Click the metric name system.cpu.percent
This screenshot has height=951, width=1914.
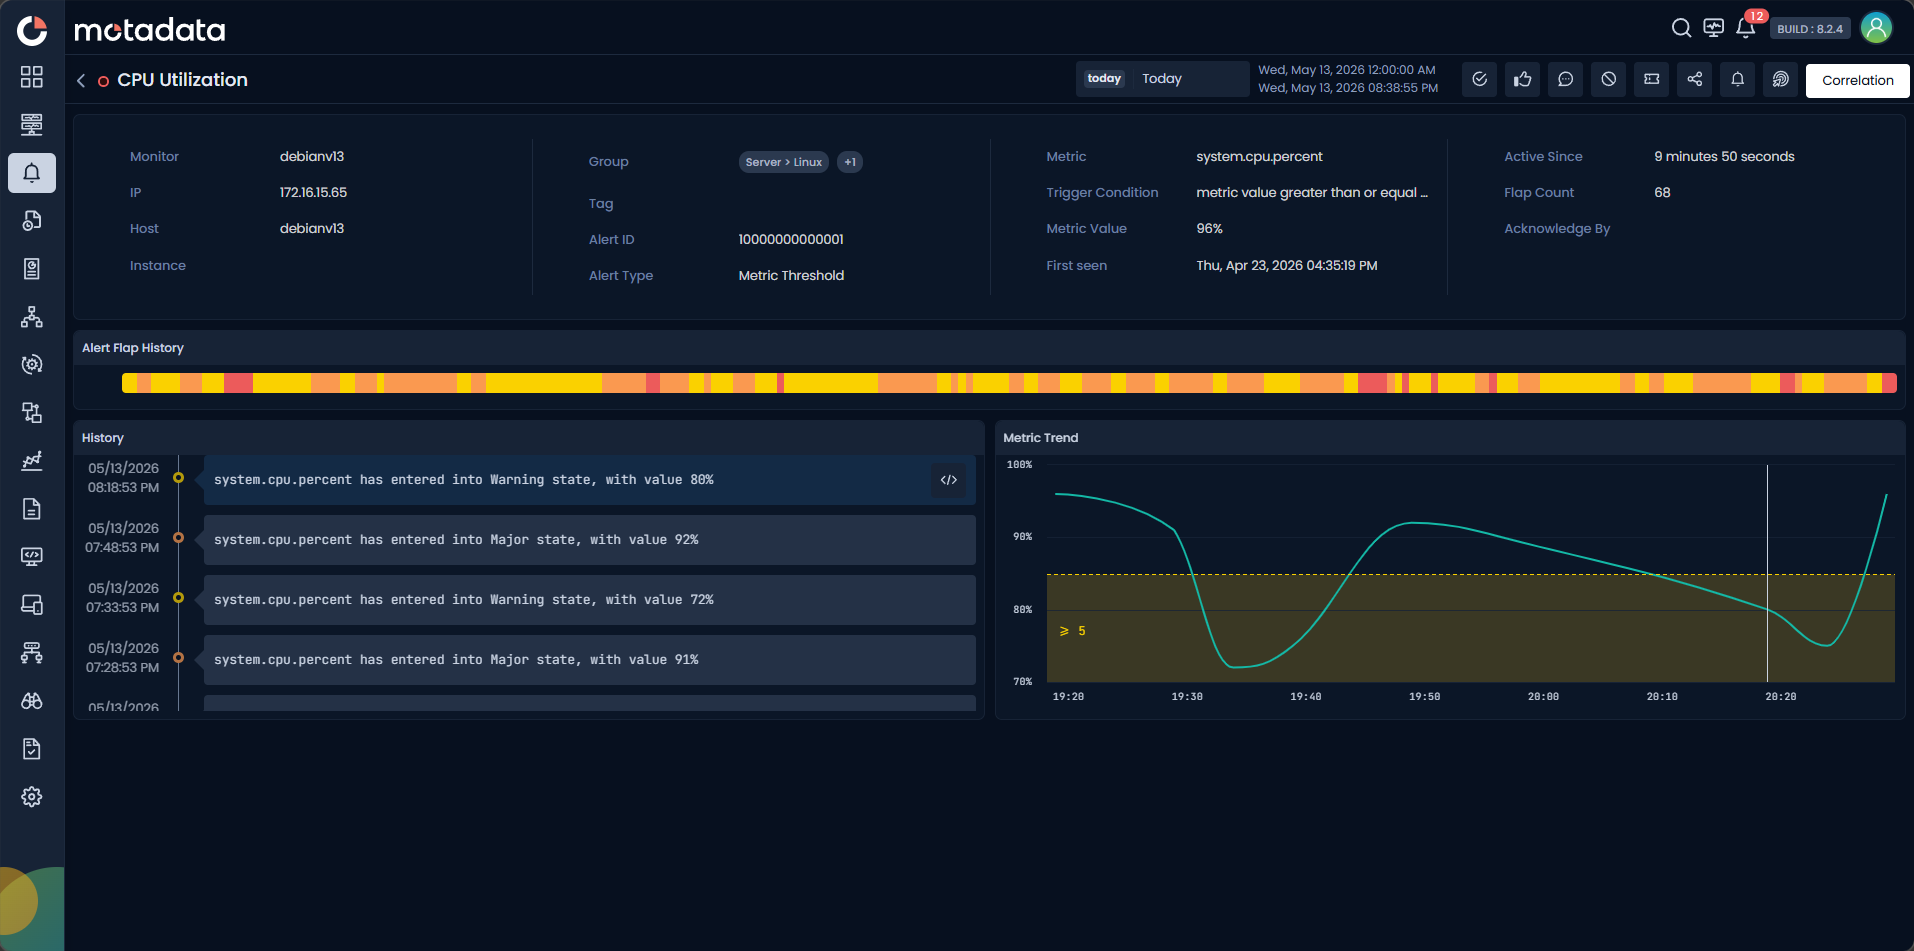point(1259,157)
